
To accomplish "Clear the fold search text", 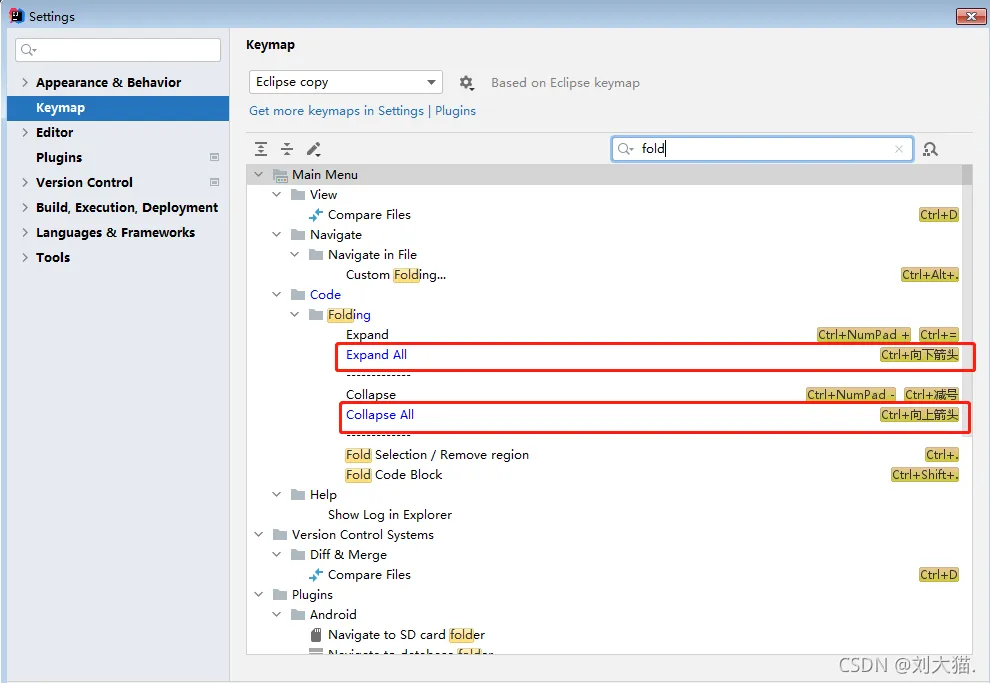I will tap(898, 149).
